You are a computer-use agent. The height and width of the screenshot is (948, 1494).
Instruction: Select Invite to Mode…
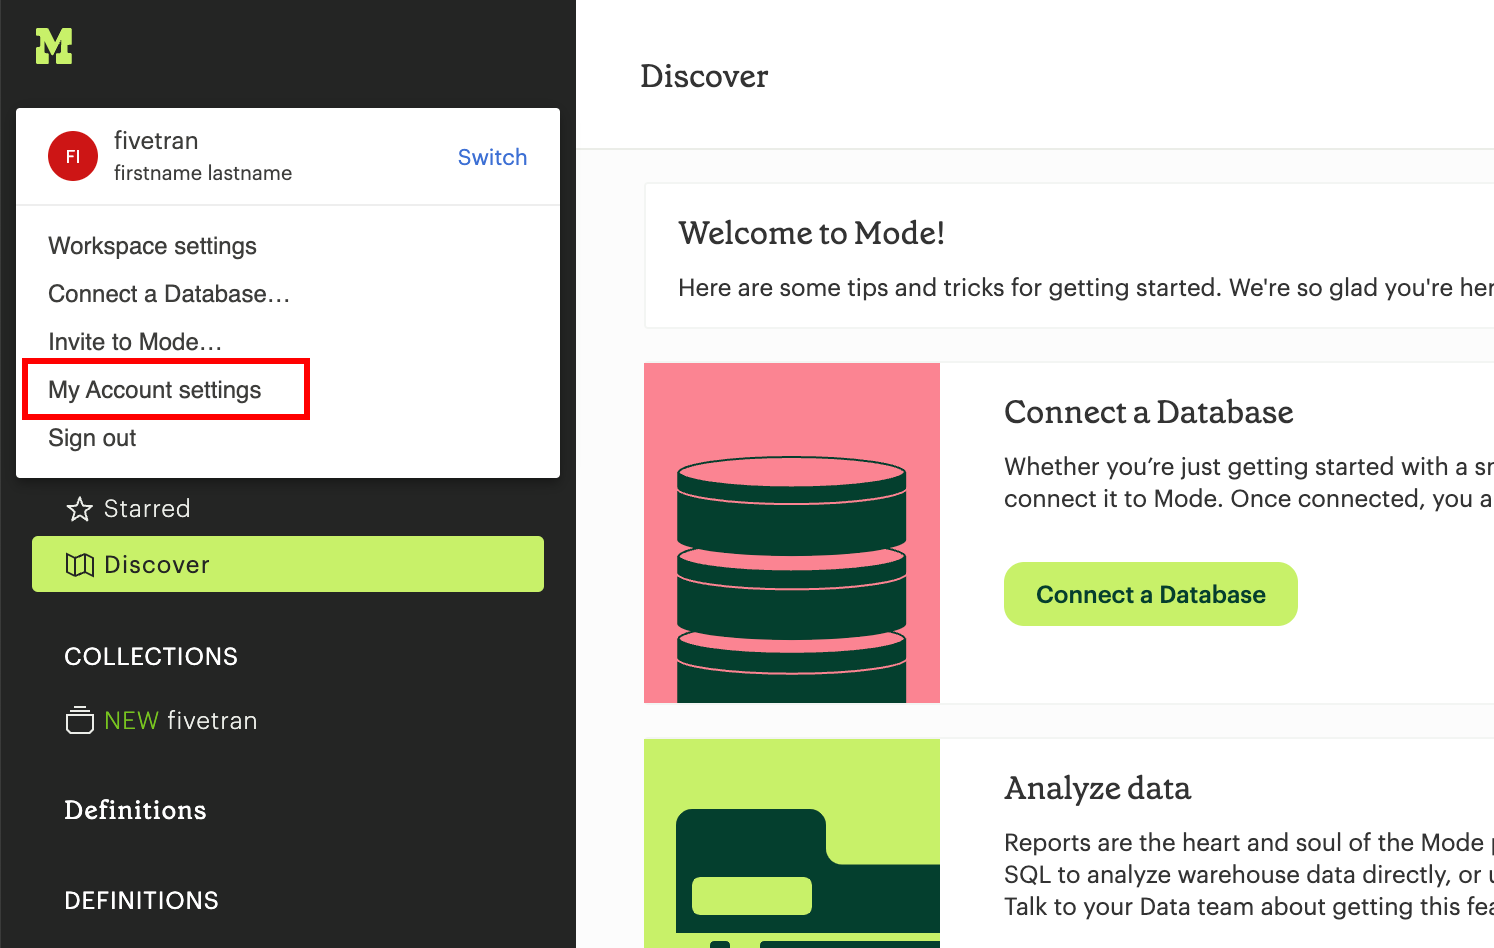point(135,342)
